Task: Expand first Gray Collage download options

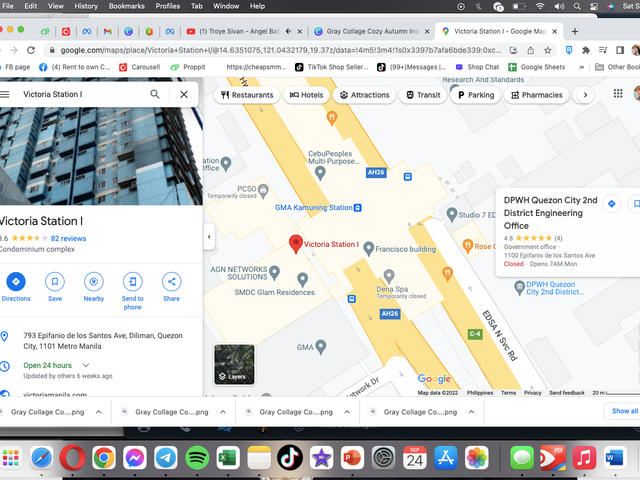Action: tap(98, 412)
